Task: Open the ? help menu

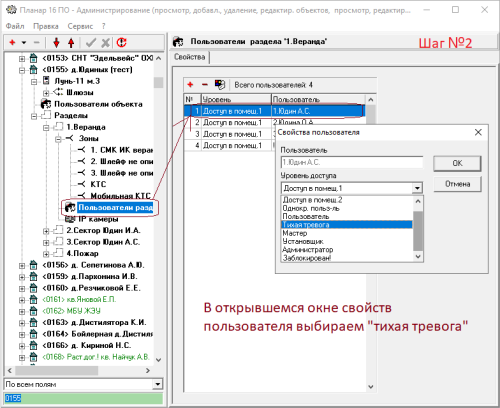Action: pos(104,26)
